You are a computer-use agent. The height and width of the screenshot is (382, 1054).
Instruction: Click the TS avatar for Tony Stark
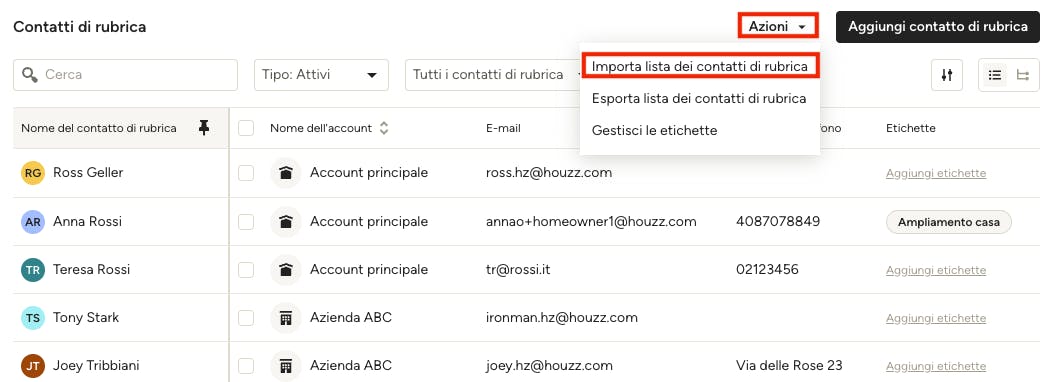click(x=32, y=317)
